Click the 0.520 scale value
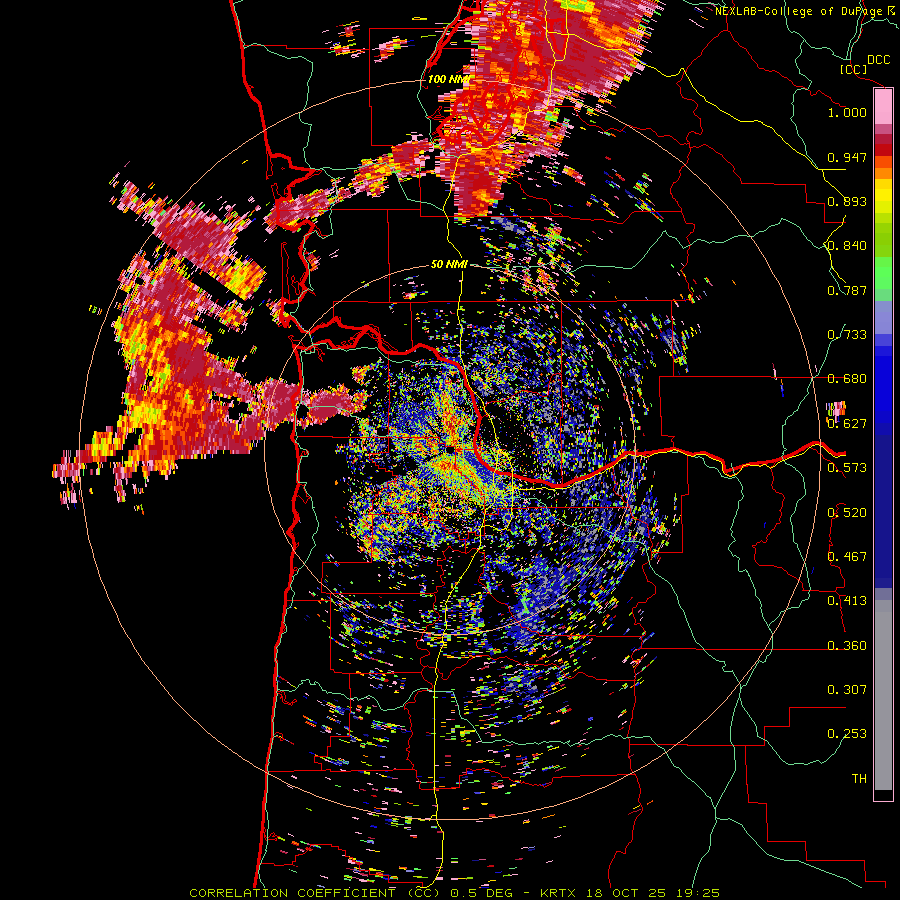Image resolution: width=900 pixels, height=900 pixels. point(847,513)
